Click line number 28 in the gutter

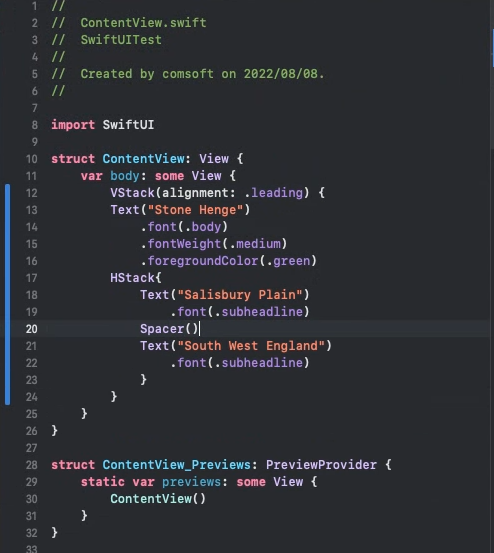(x=31, y=465)
